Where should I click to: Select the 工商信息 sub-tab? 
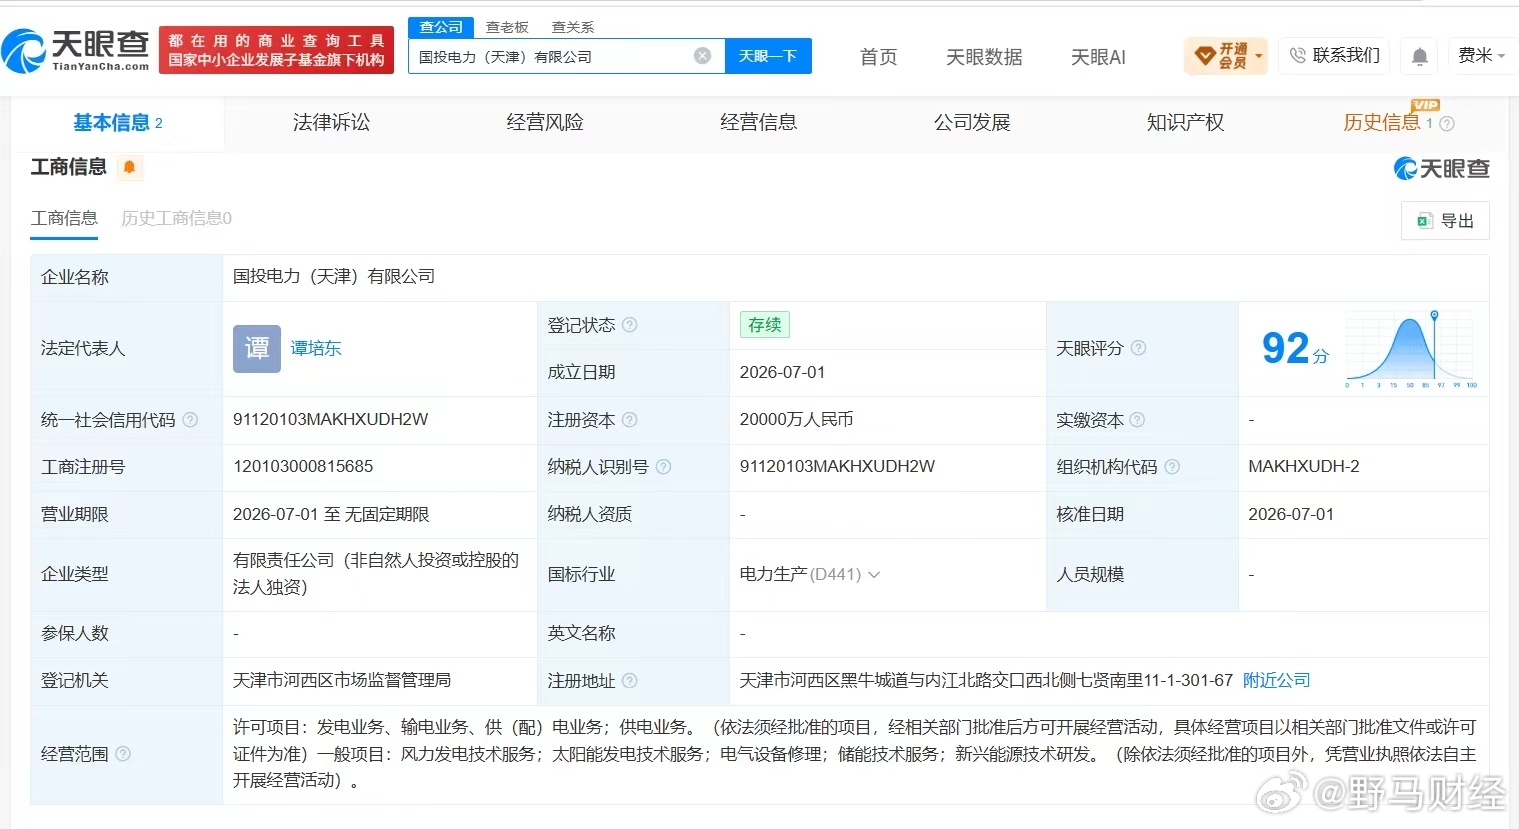(64, 218)
